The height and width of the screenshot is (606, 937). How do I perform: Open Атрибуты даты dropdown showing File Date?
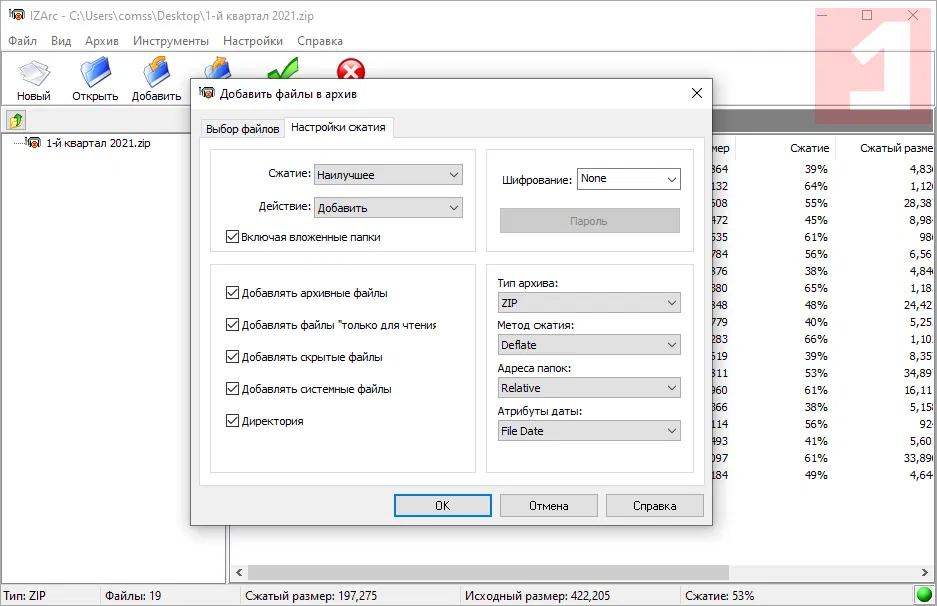(589, 431)
